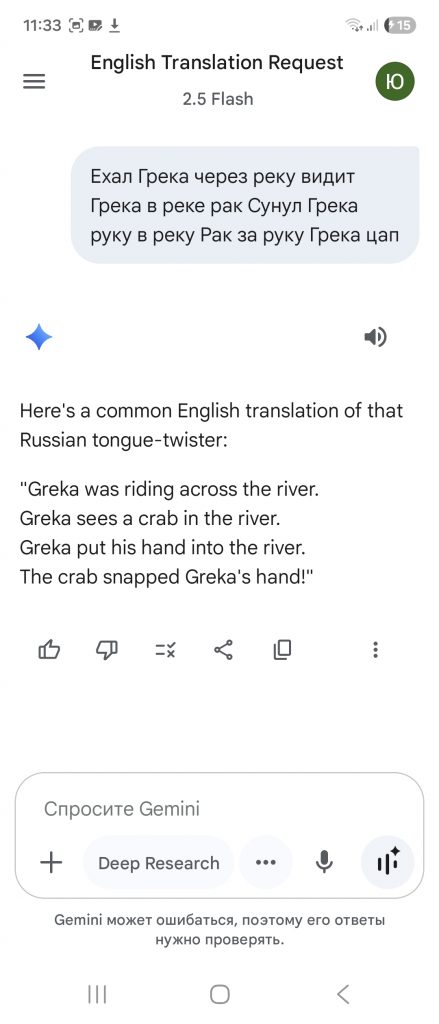Expand more tools with the ellipsis chip

[266, 863]
